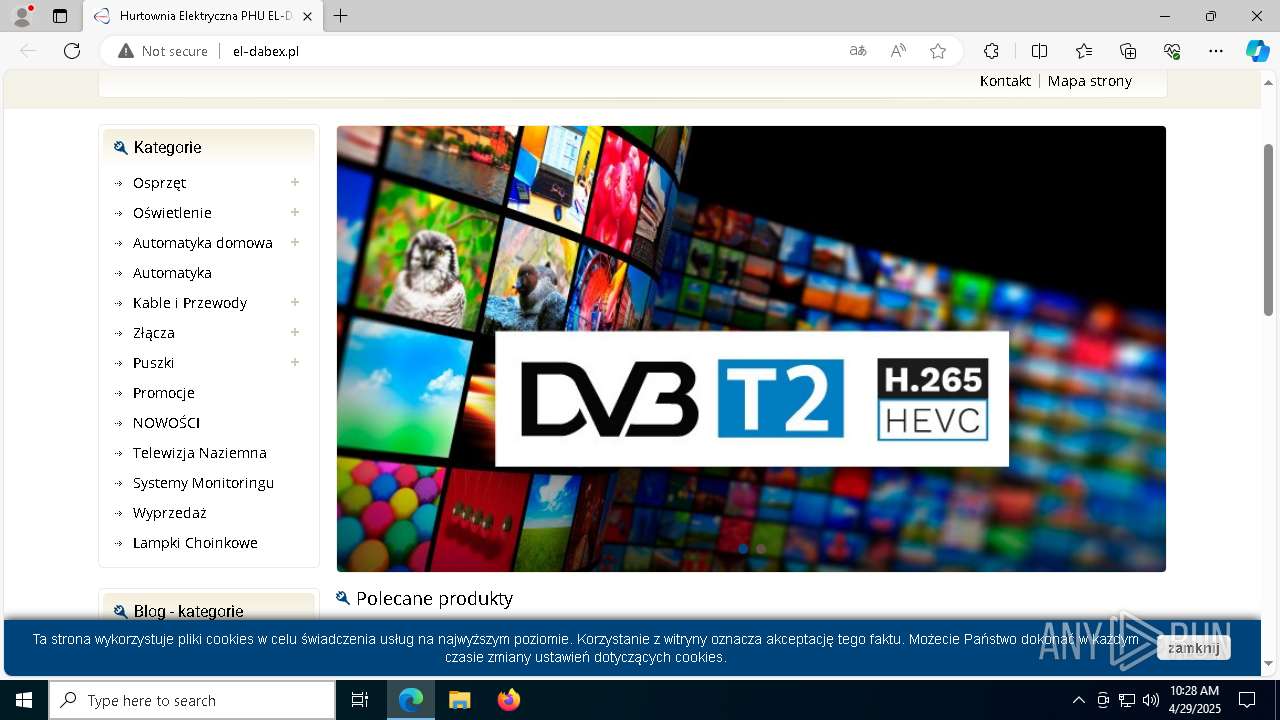
Task: Open the translate page icon
Action: coord(858,51)
